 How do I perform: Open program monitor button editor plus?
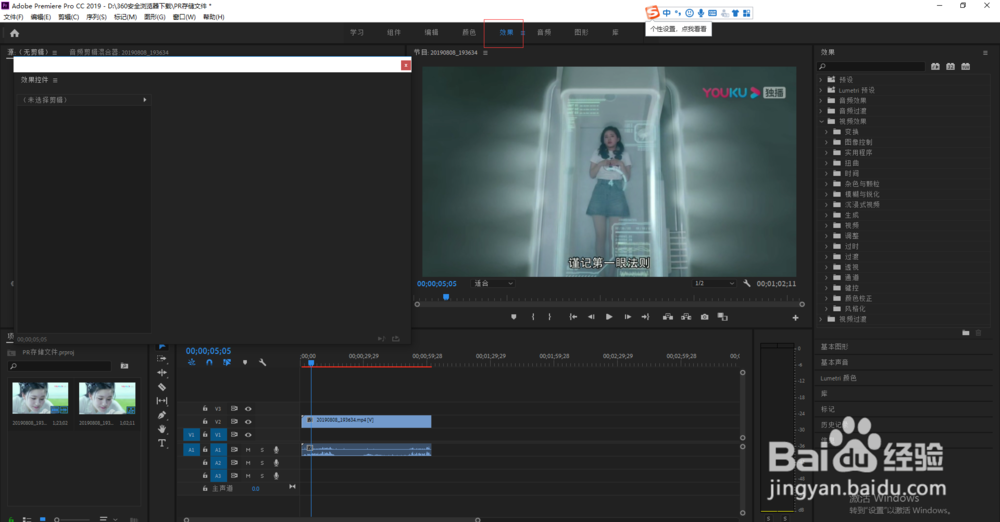795,318
